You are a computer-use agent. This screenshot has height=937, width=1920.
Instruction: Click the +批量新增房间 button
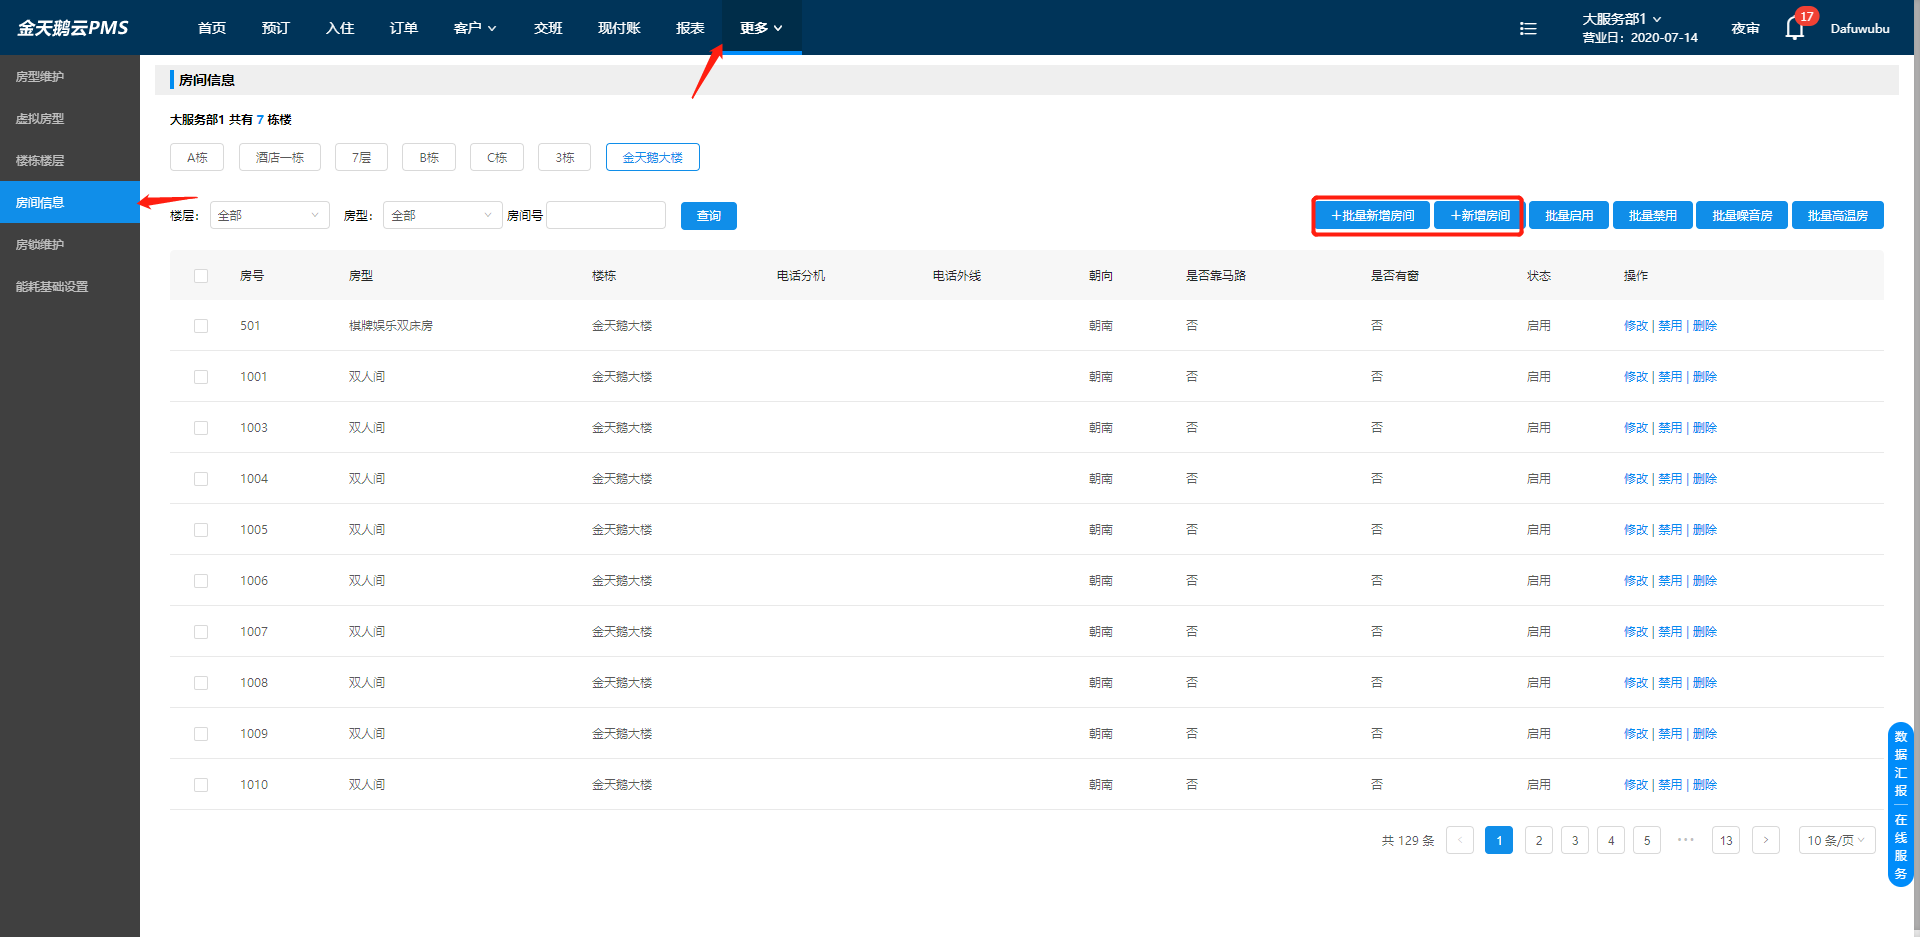pos(1373,215)
